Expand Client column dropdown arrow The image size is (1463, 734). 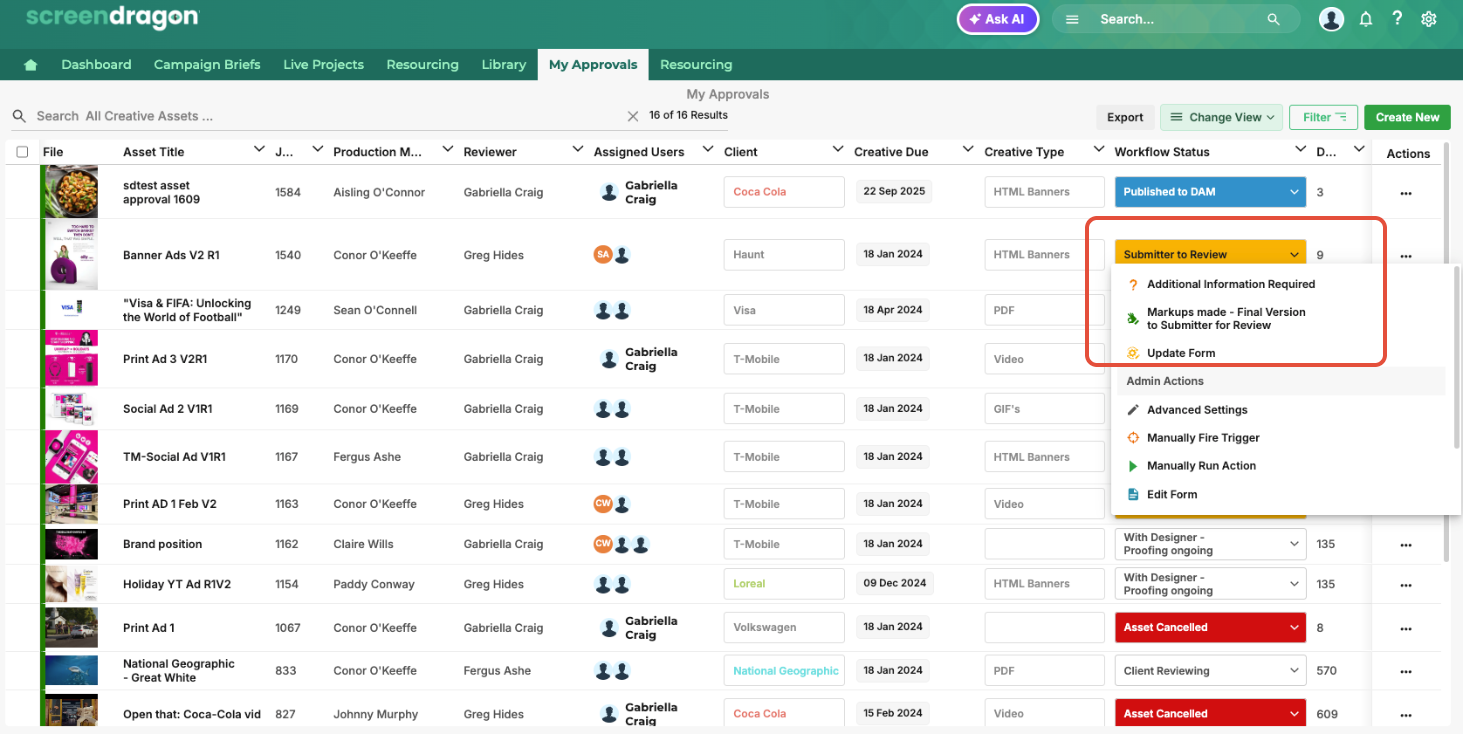[837, 150]
